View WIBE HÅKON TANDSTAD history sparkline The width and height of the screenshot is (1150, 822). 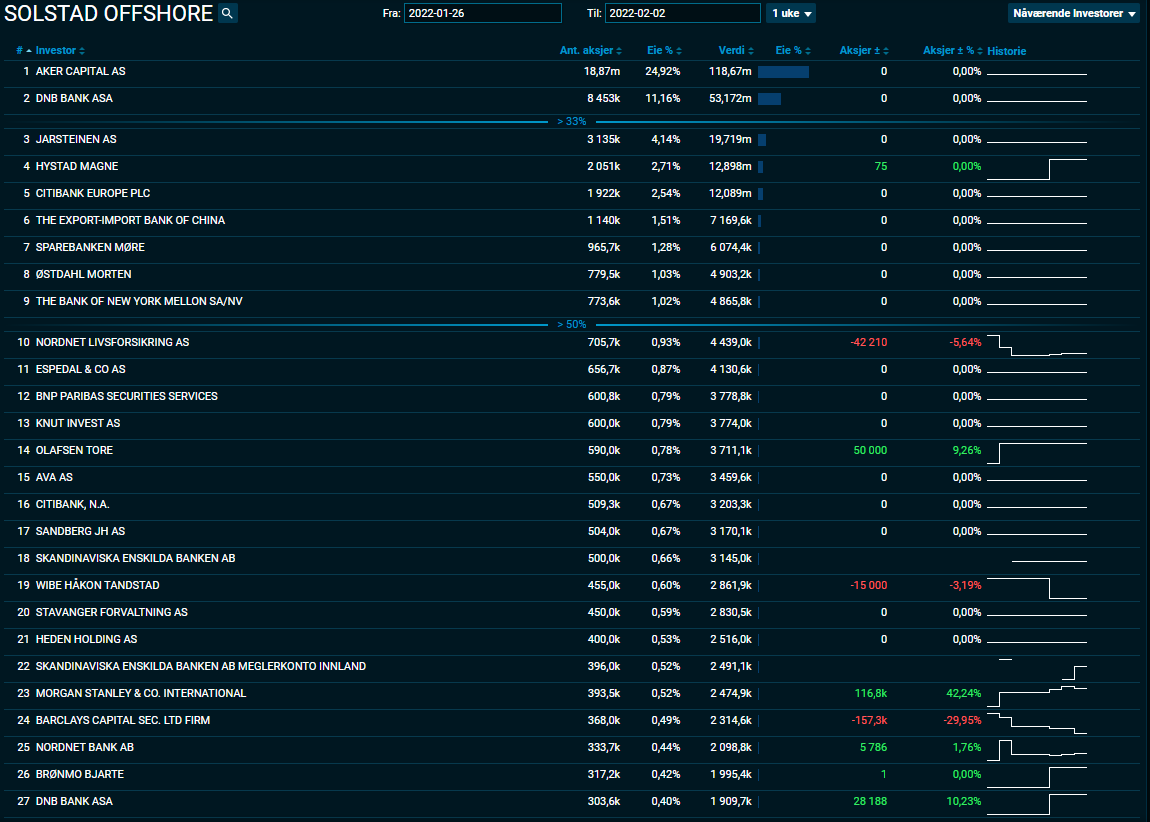click(1037, 588)
